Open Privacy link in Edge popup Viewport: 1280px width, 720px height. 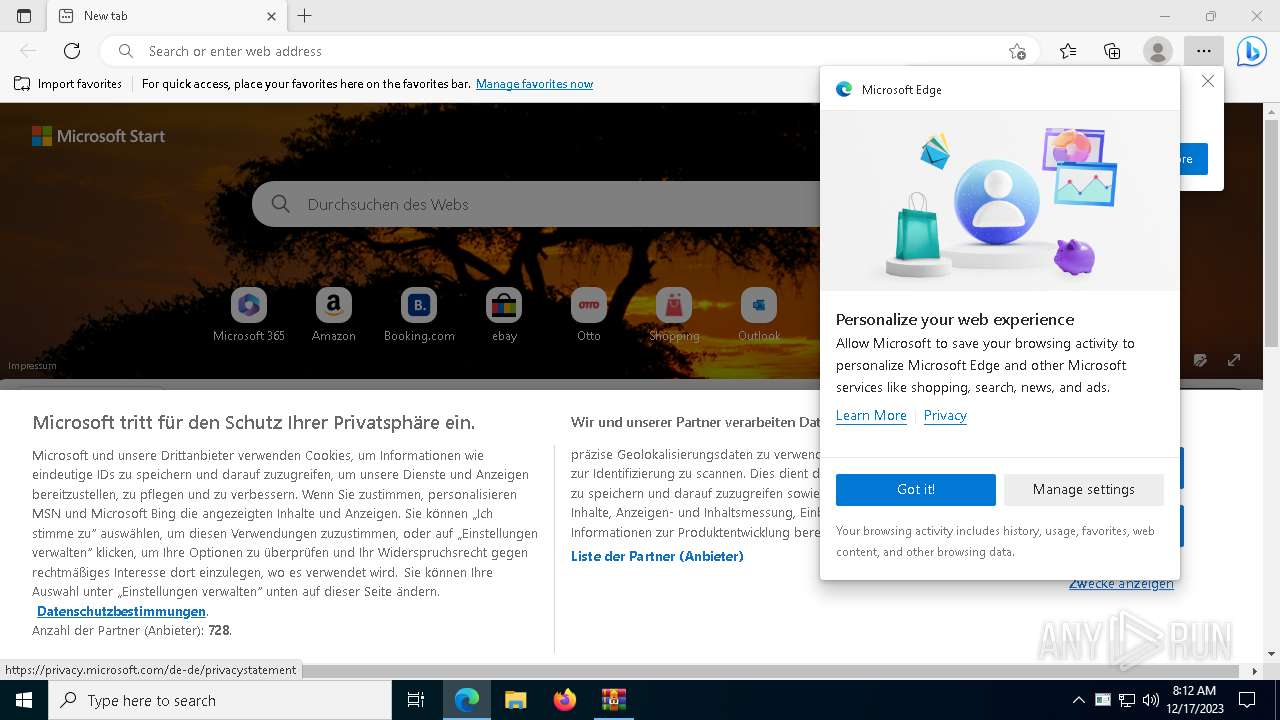coord(945,415)
